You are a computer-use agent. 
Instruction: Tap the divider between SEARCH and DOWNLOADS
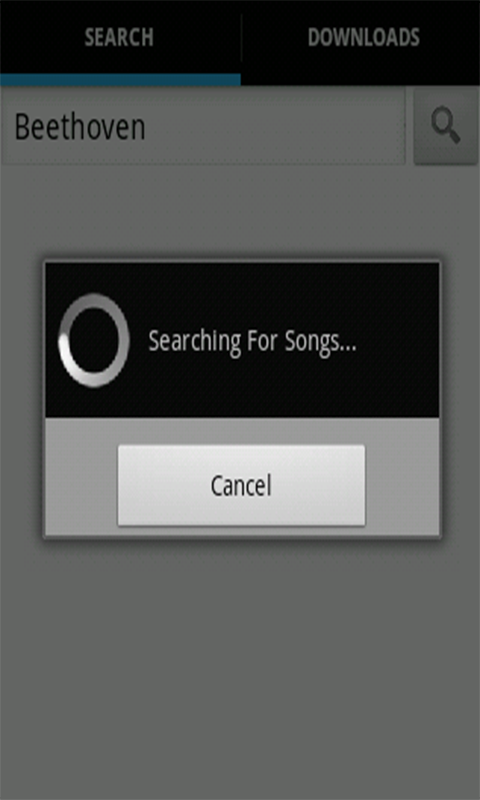[x=241, y=38]
